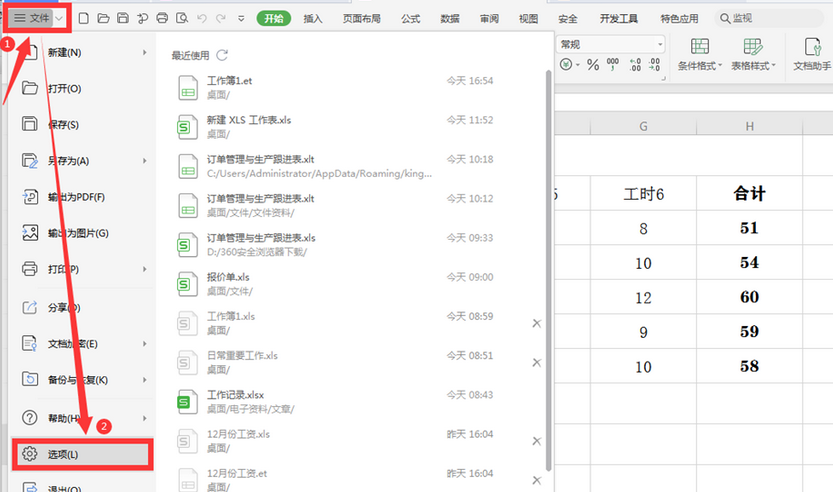833x492 pixels.
Task: Choose 打开(O) in the file menu
Action: click(82, 88)
